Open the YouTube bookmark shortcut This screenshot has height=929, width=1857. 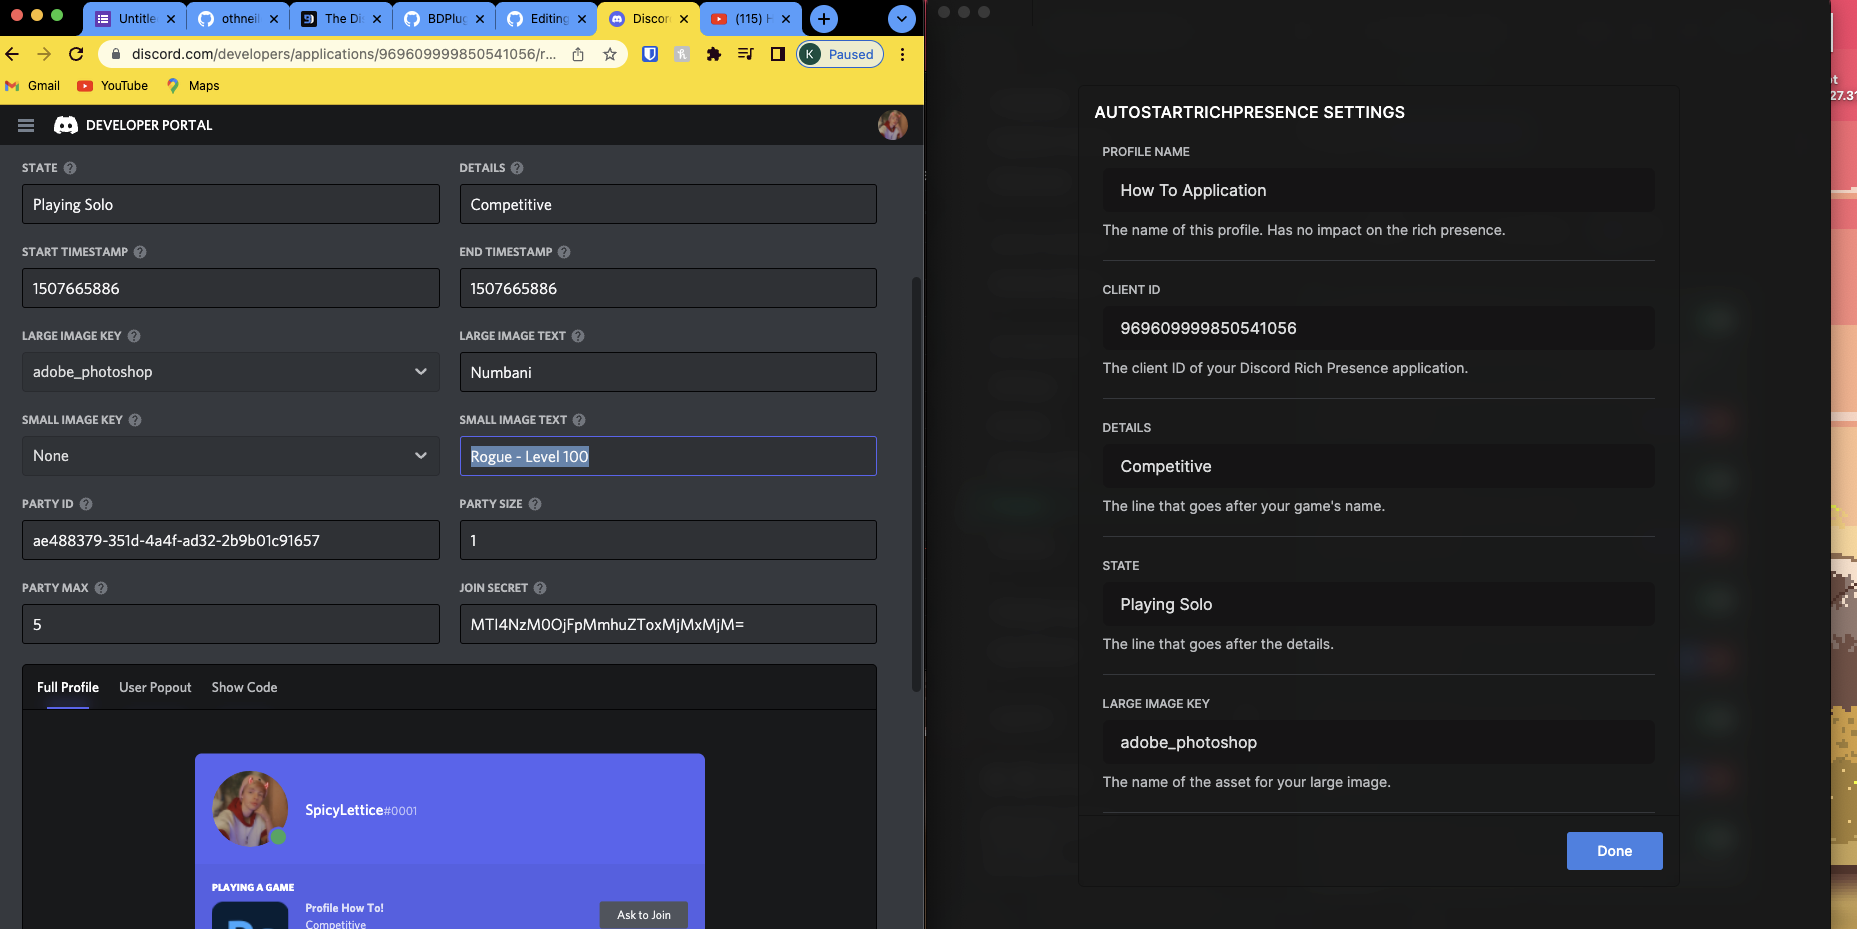click(112, 86)
